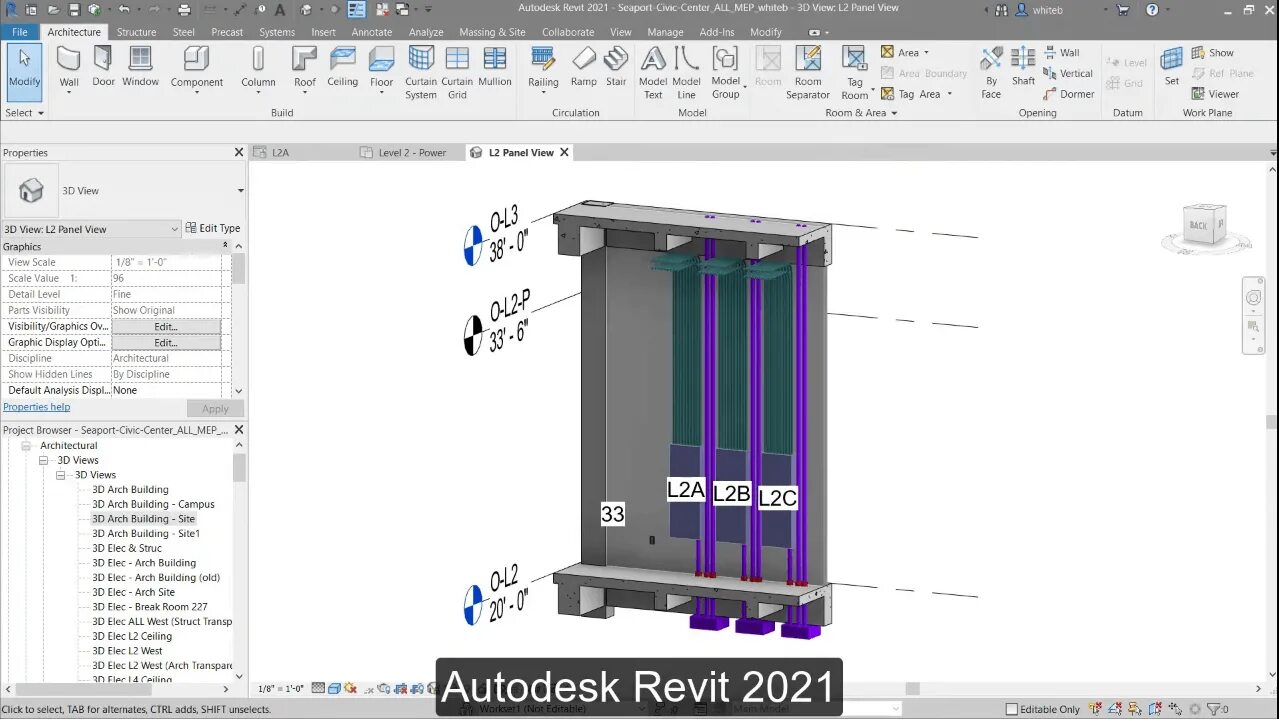Select the Column tool
1279x719 pixels.
tap(258, 70)
